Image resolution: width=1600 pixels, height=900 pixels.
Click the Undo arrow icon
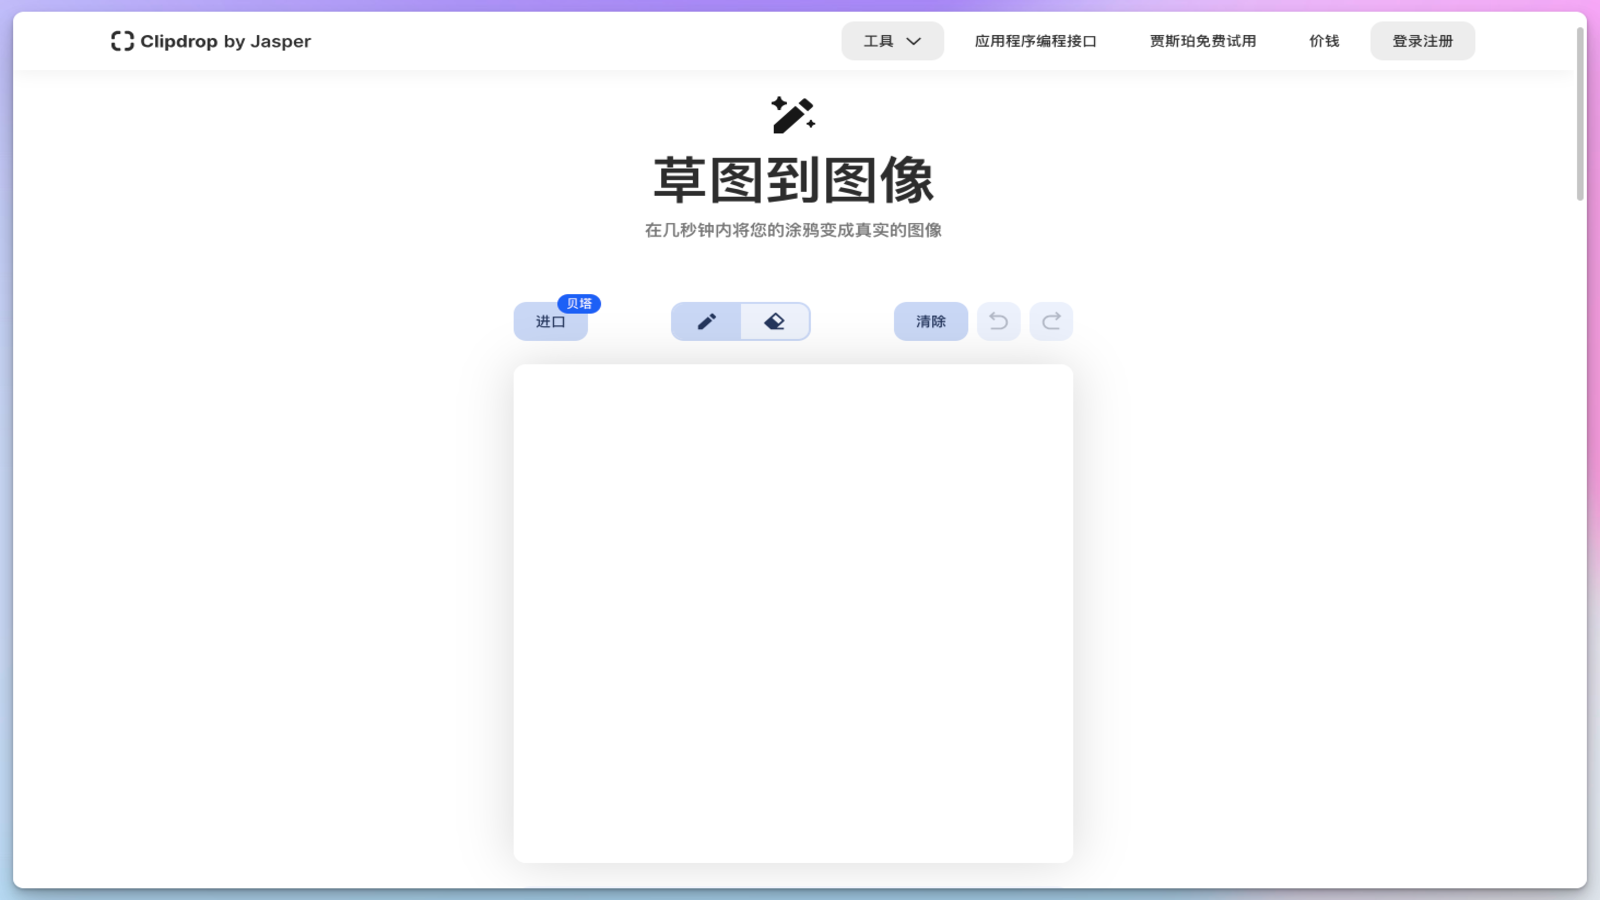pos(998,321)
